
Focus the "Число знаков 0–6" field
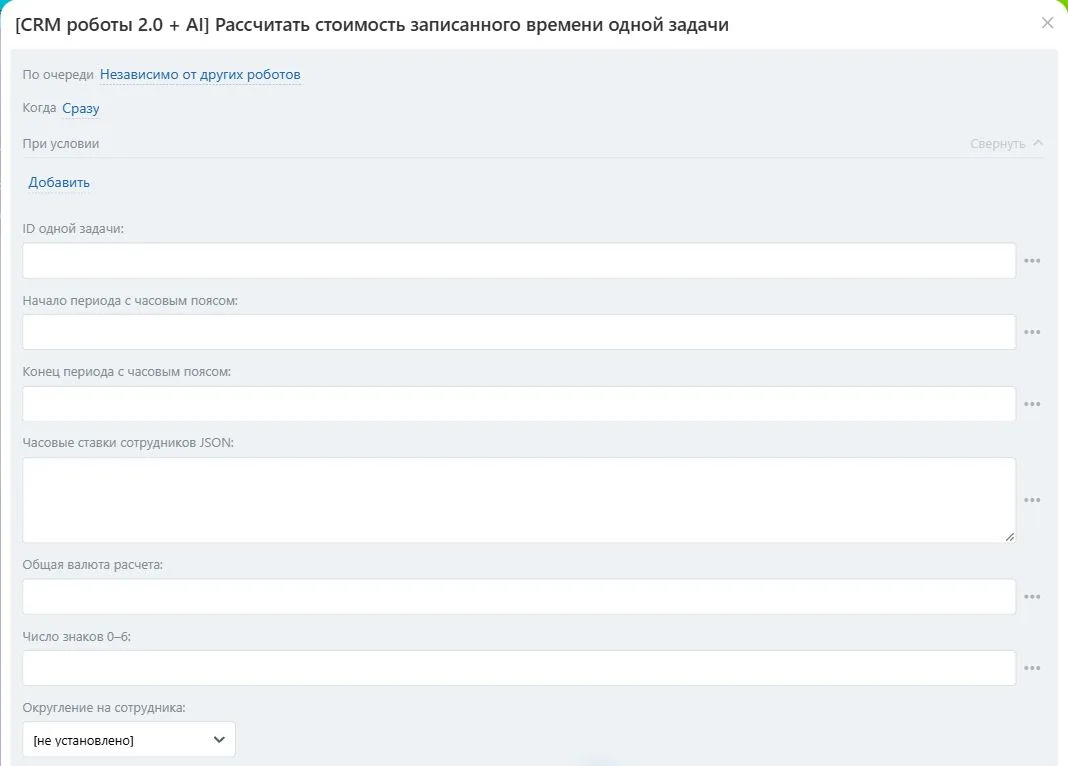[519, 668]
